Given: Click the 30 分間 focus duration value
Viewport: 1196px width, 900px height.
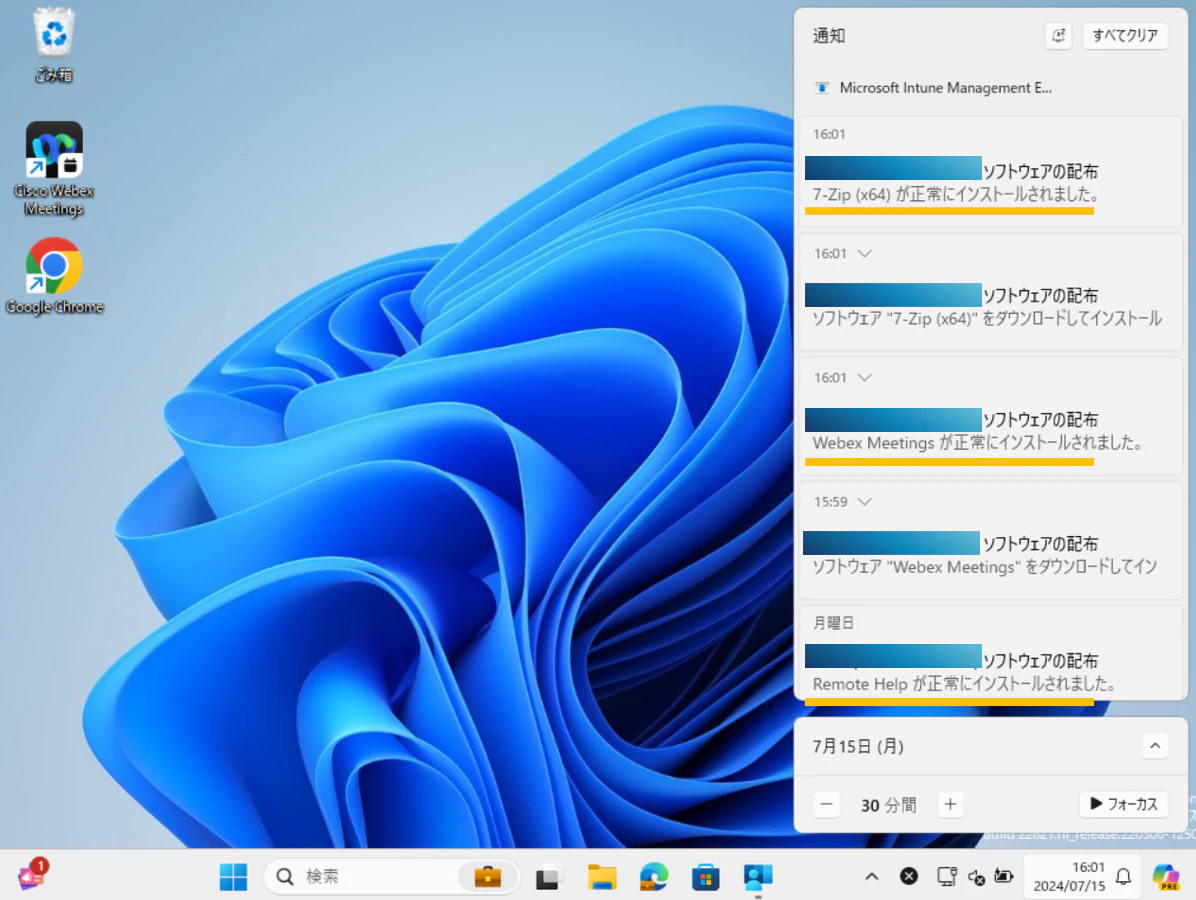Looking at the screenshot, I should [889, 805].
